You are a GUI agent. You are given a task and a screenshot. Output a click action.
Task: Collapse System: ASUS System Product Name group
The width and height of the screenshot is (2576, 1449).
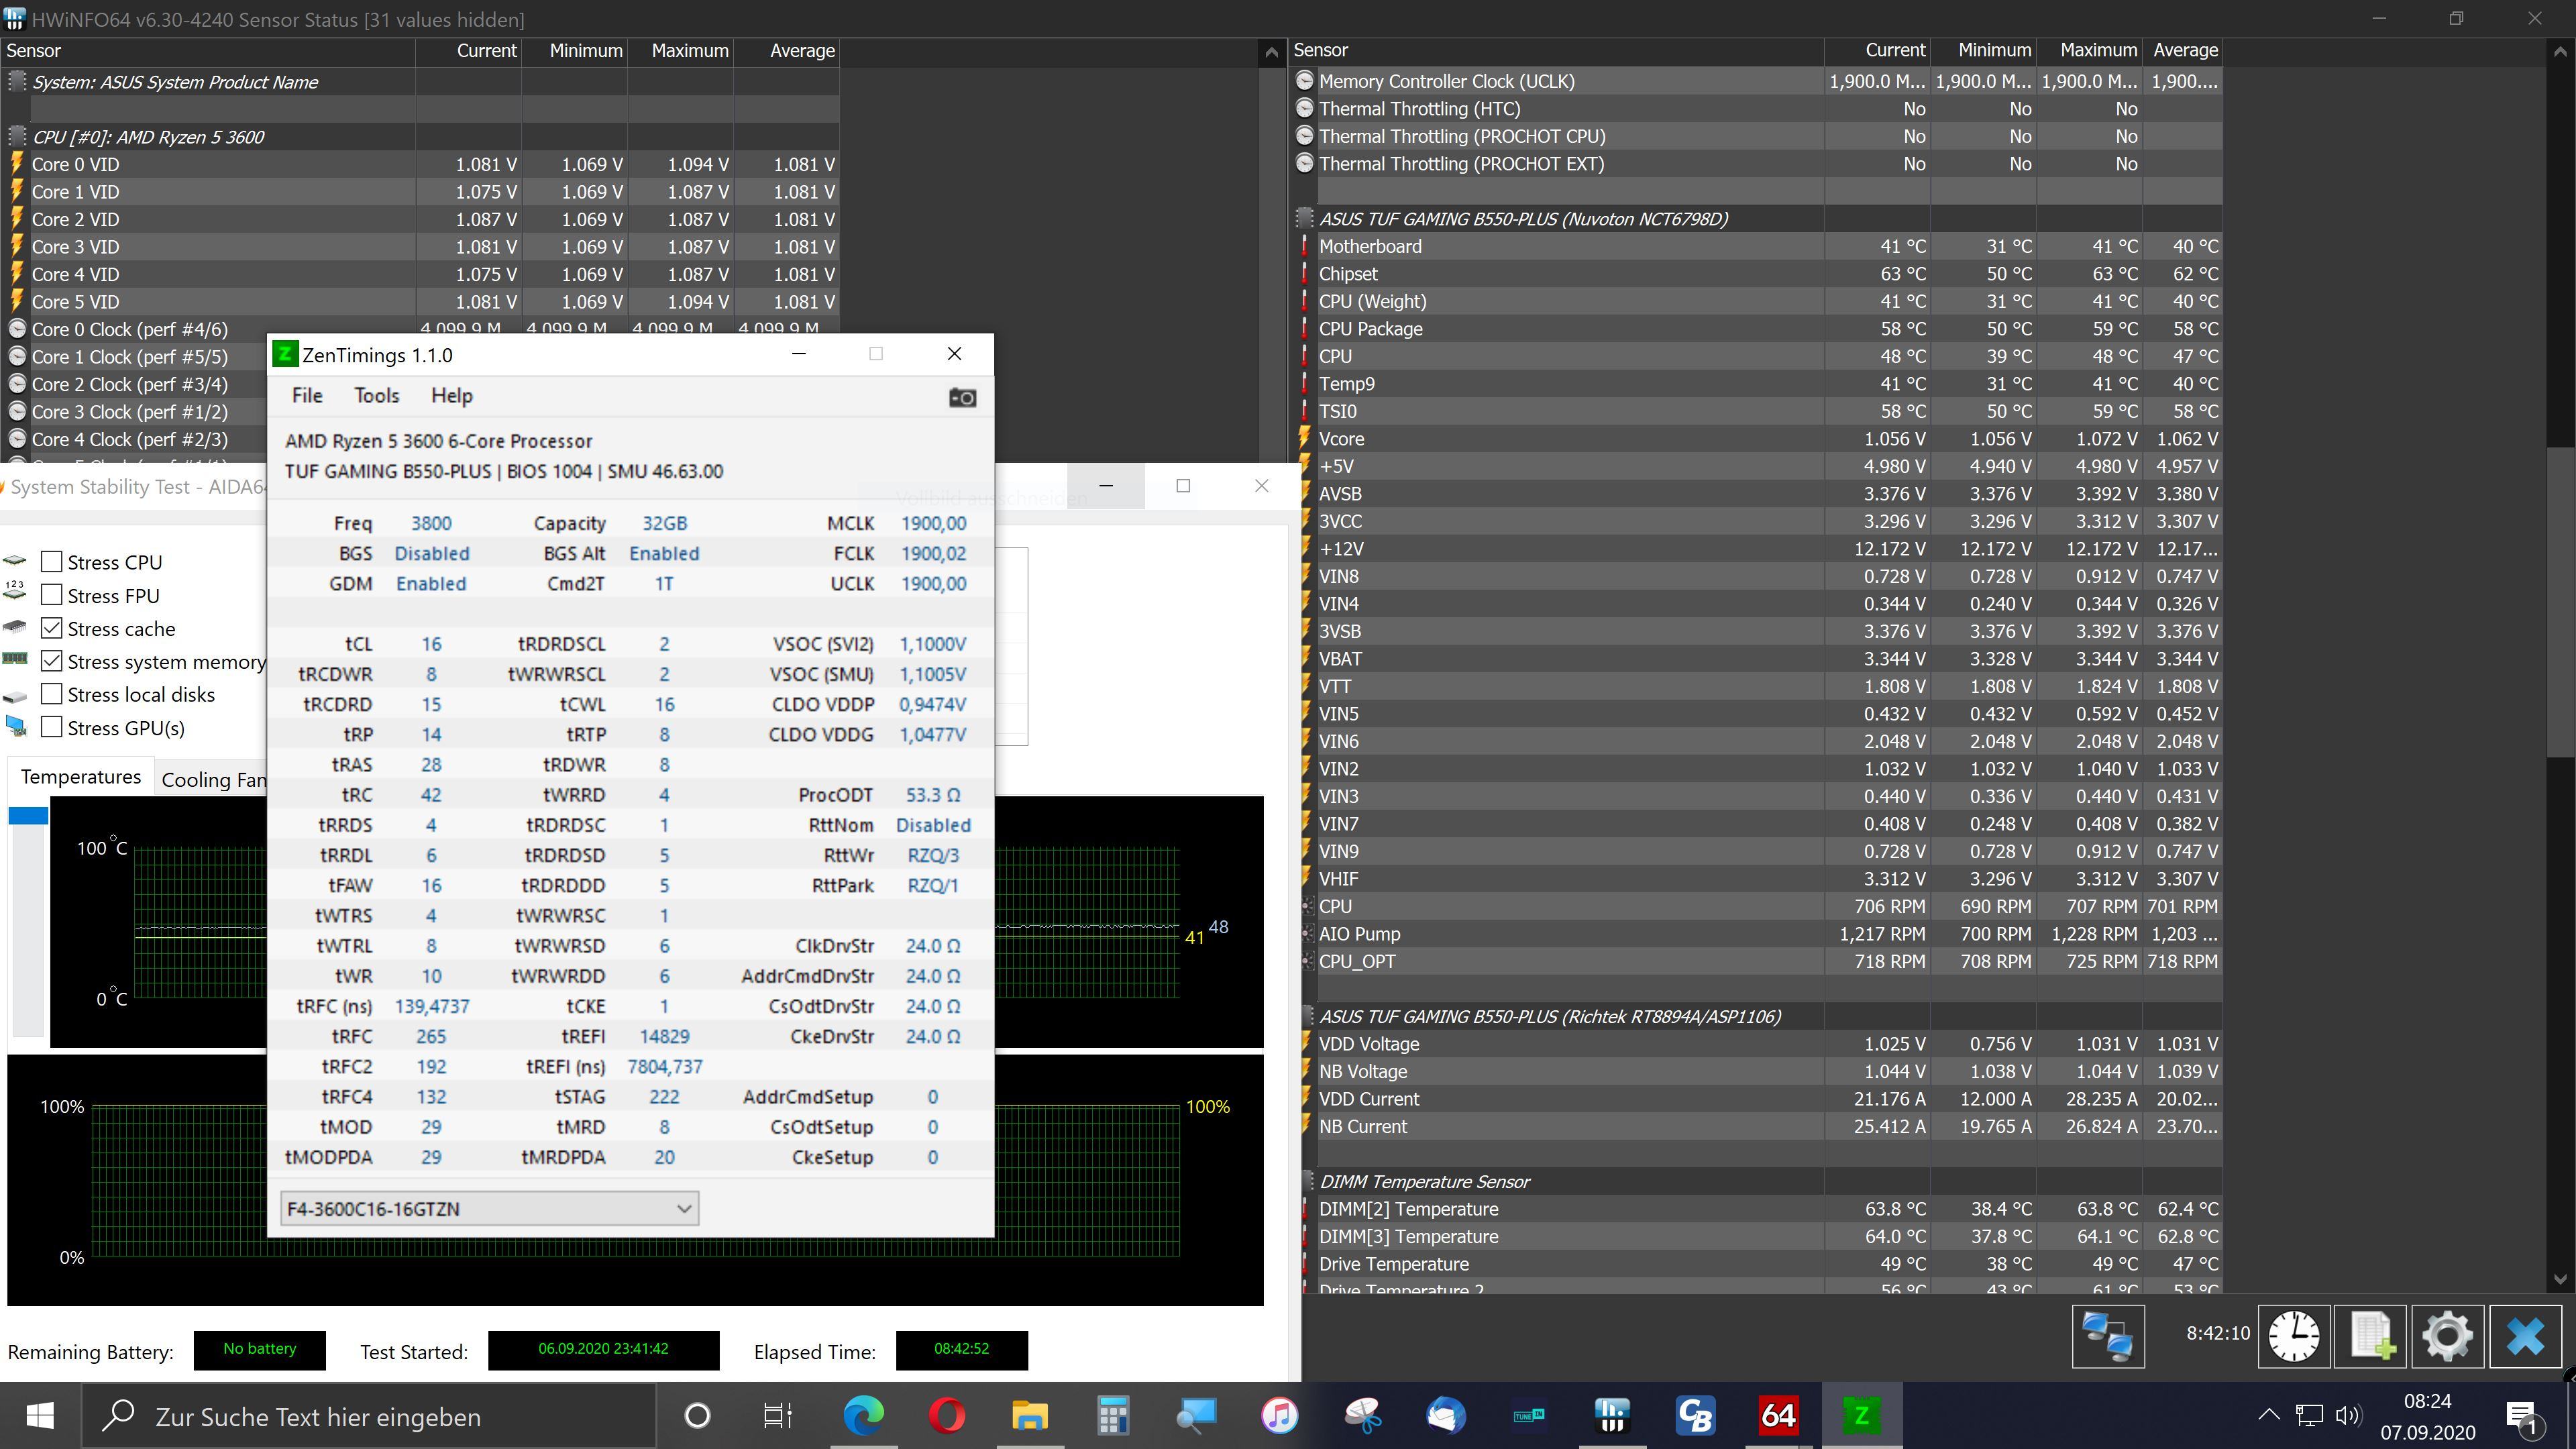[x=17, y=82]
